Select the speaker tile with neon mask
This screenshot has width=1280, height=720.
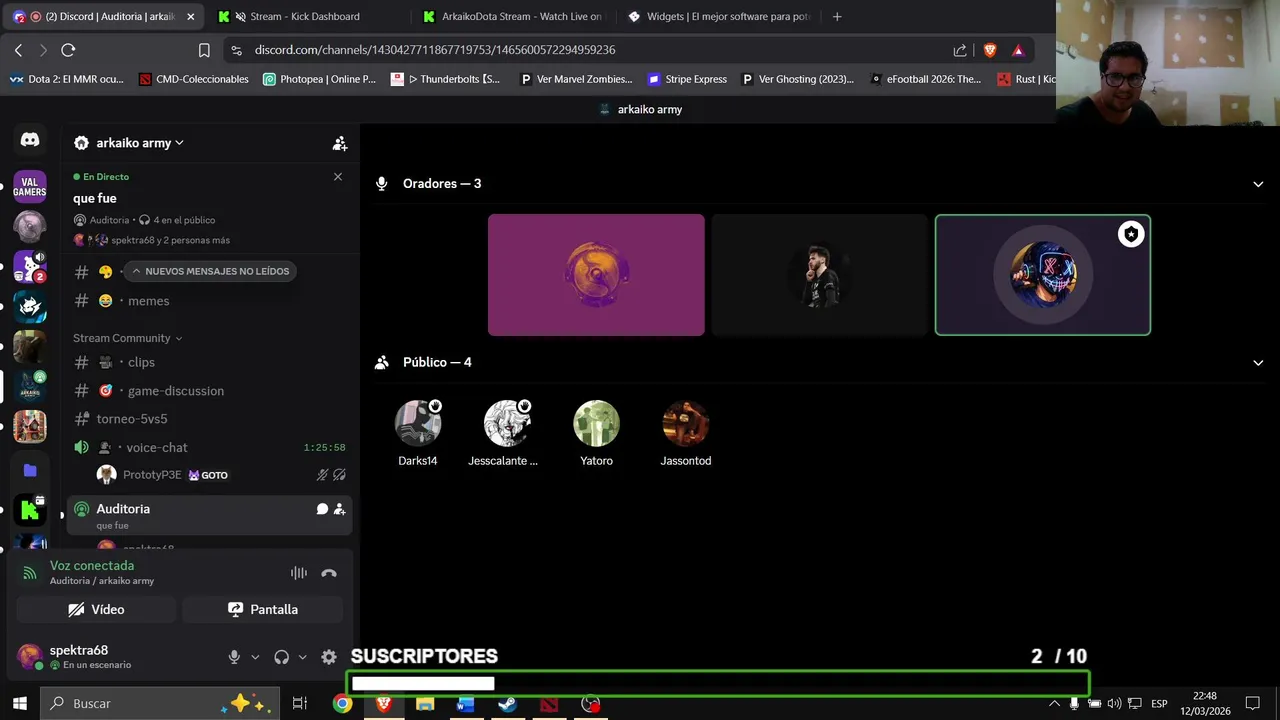pyautogui.click(x=1043, y=275)
